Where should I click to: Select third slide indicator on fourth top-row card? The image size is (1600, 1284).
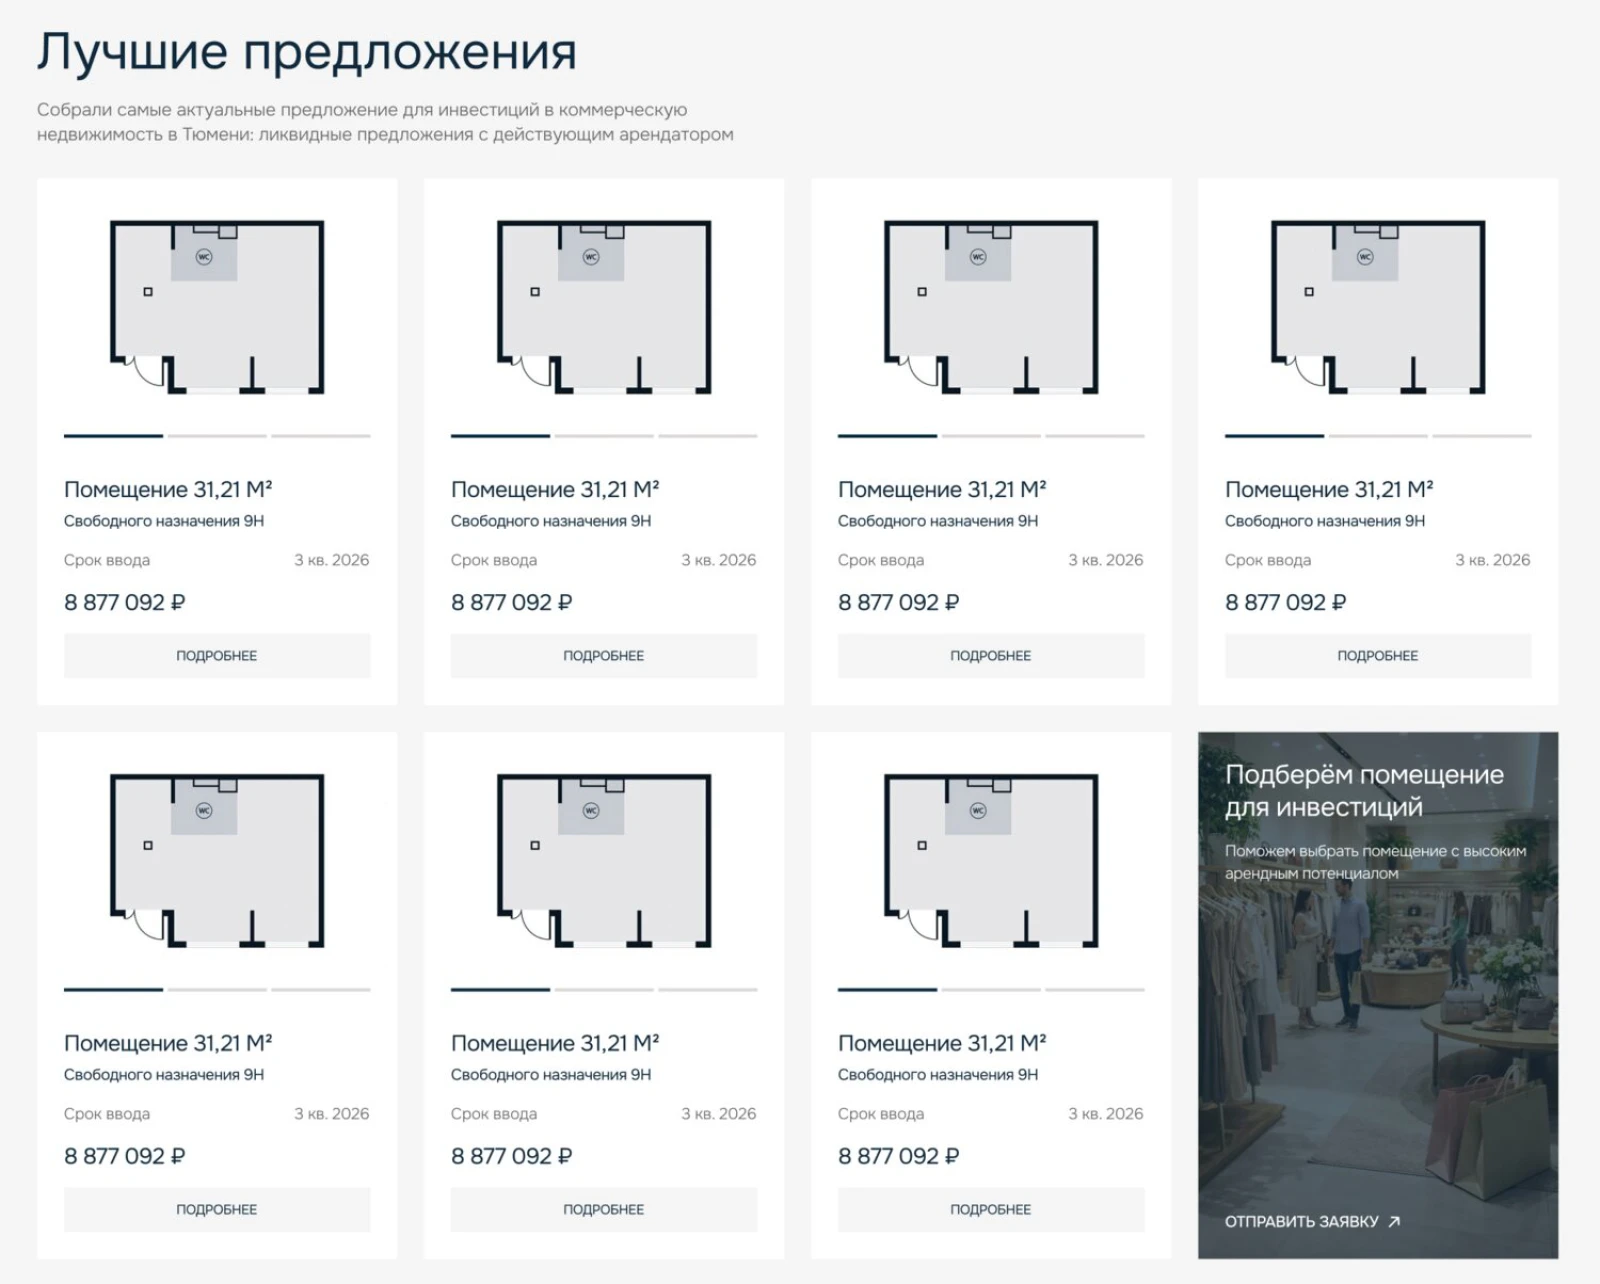coord(1482,436)
